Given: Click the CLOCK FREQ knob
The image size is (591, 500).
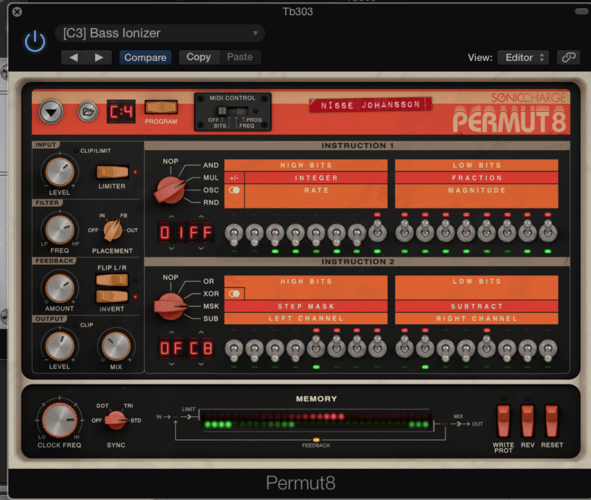Looking at the screenshot, I should (x=59, y=419).
